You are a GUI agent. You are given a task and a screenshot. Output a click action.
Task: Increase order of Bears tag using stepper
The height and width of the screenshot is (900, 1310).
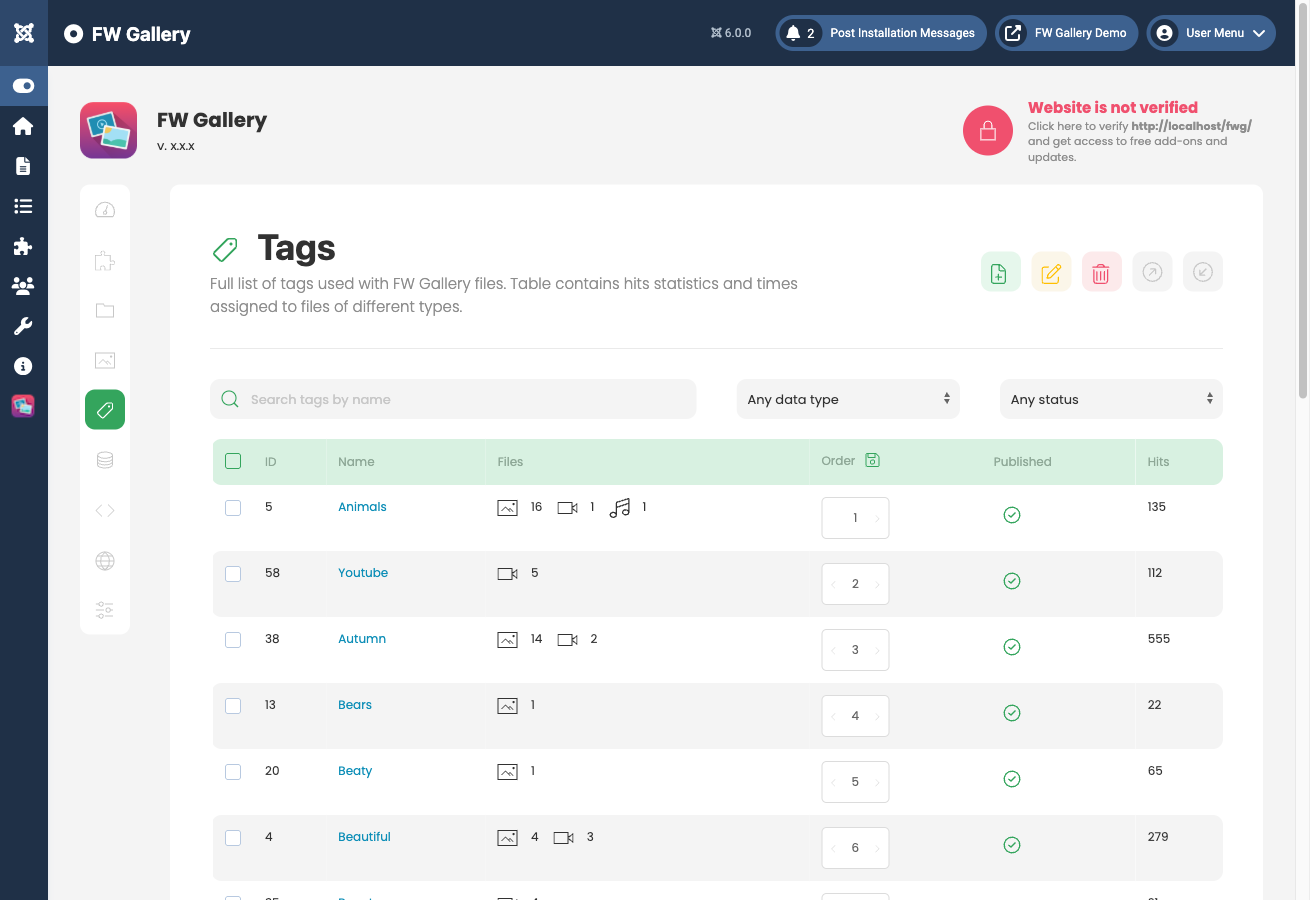coord(878,716)
